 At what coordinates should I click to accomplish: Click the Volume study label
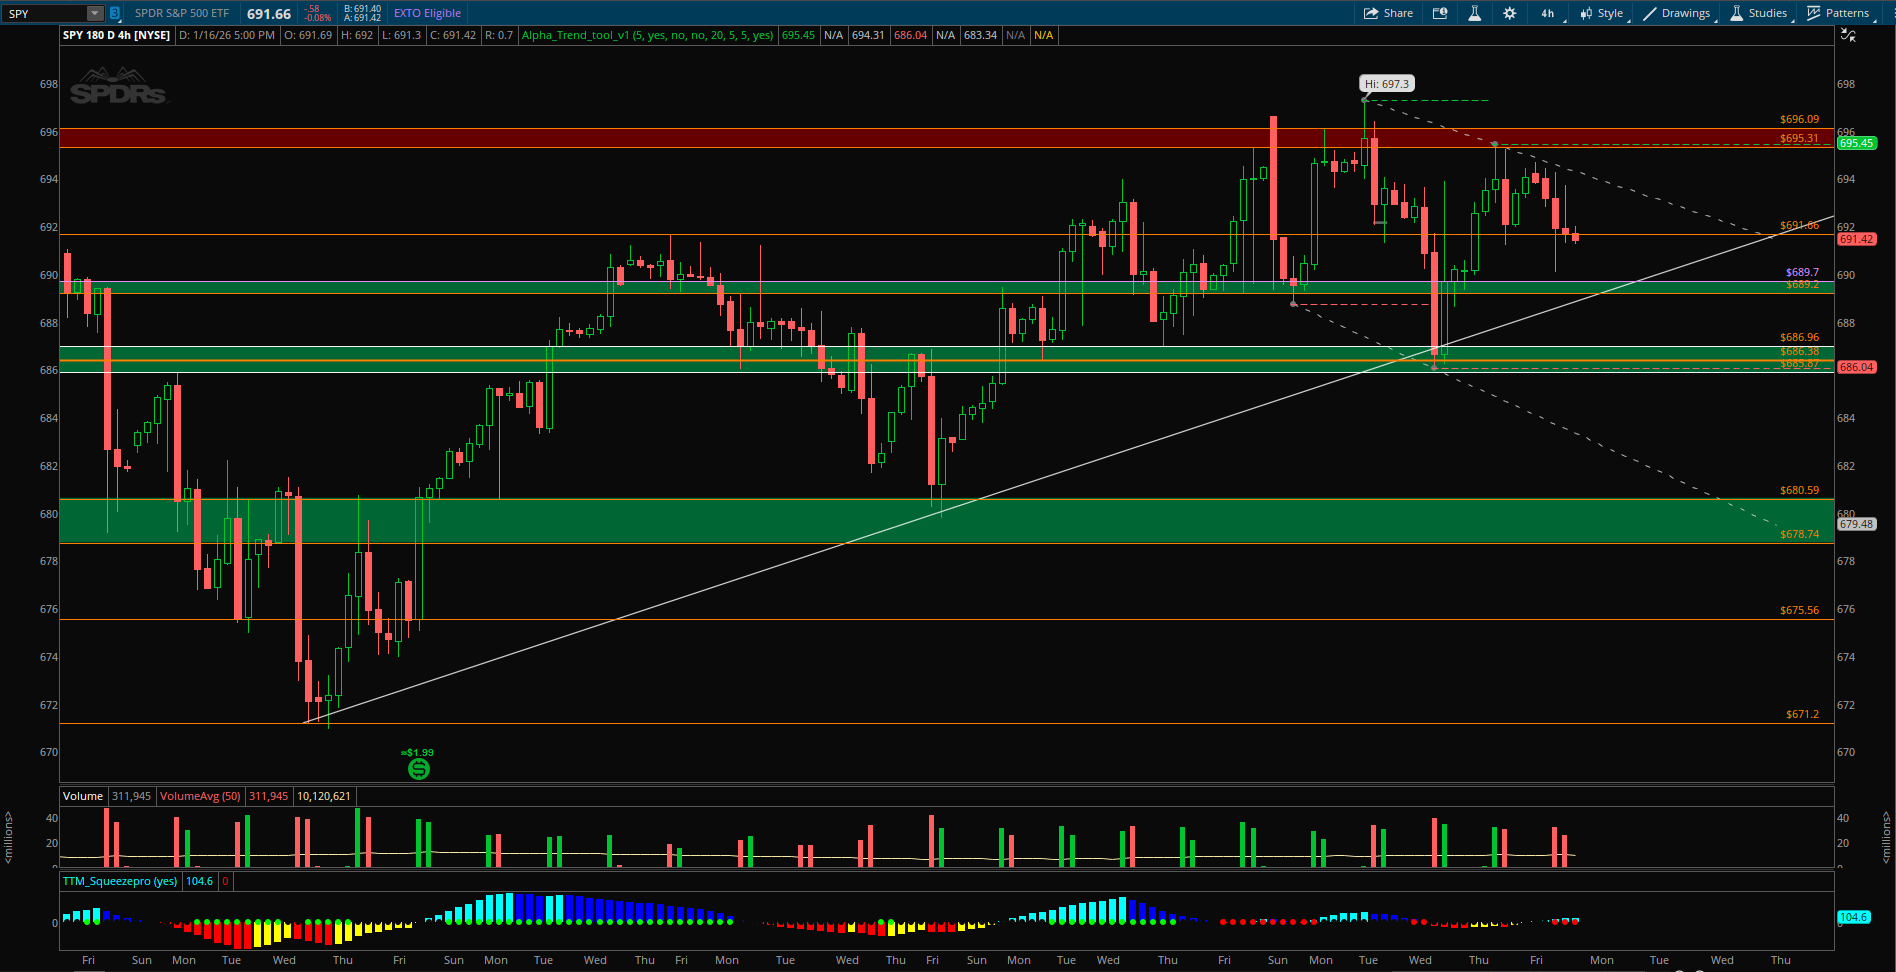(83, 796)
